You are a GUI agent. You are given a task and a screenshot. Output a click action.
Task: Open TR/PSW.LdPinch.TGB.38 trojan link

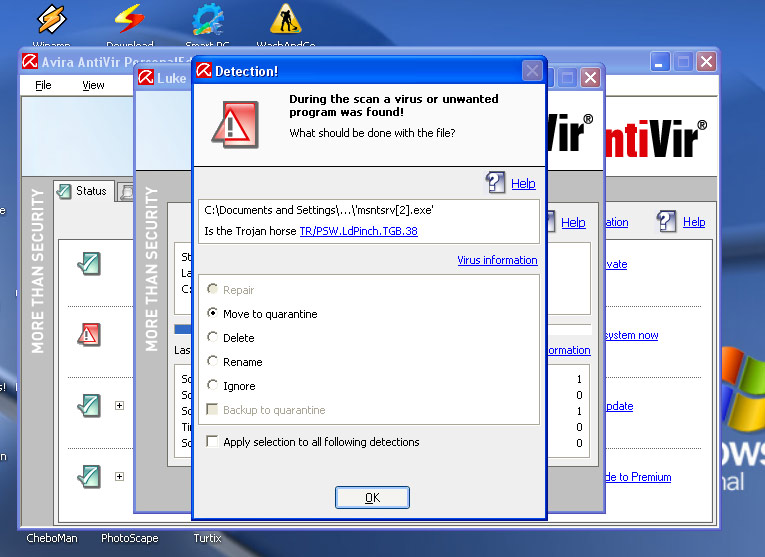point(359,231)
